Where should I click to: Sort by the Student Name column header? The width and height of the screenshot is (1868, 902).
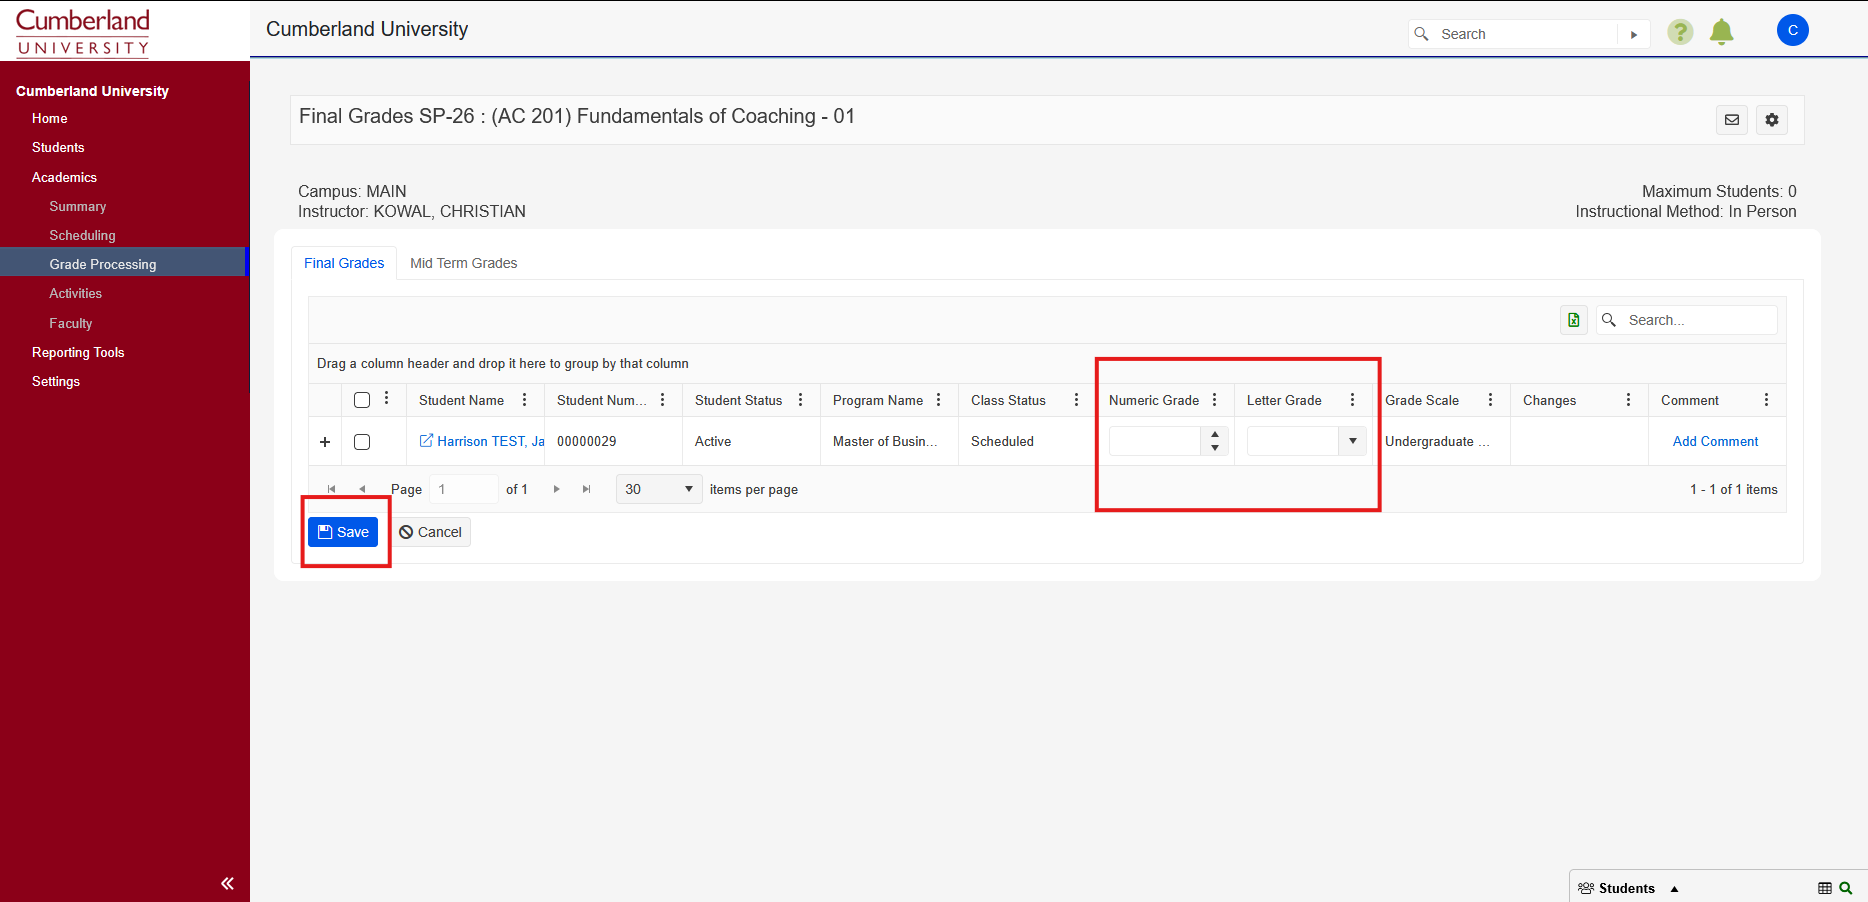click(461, 400)
